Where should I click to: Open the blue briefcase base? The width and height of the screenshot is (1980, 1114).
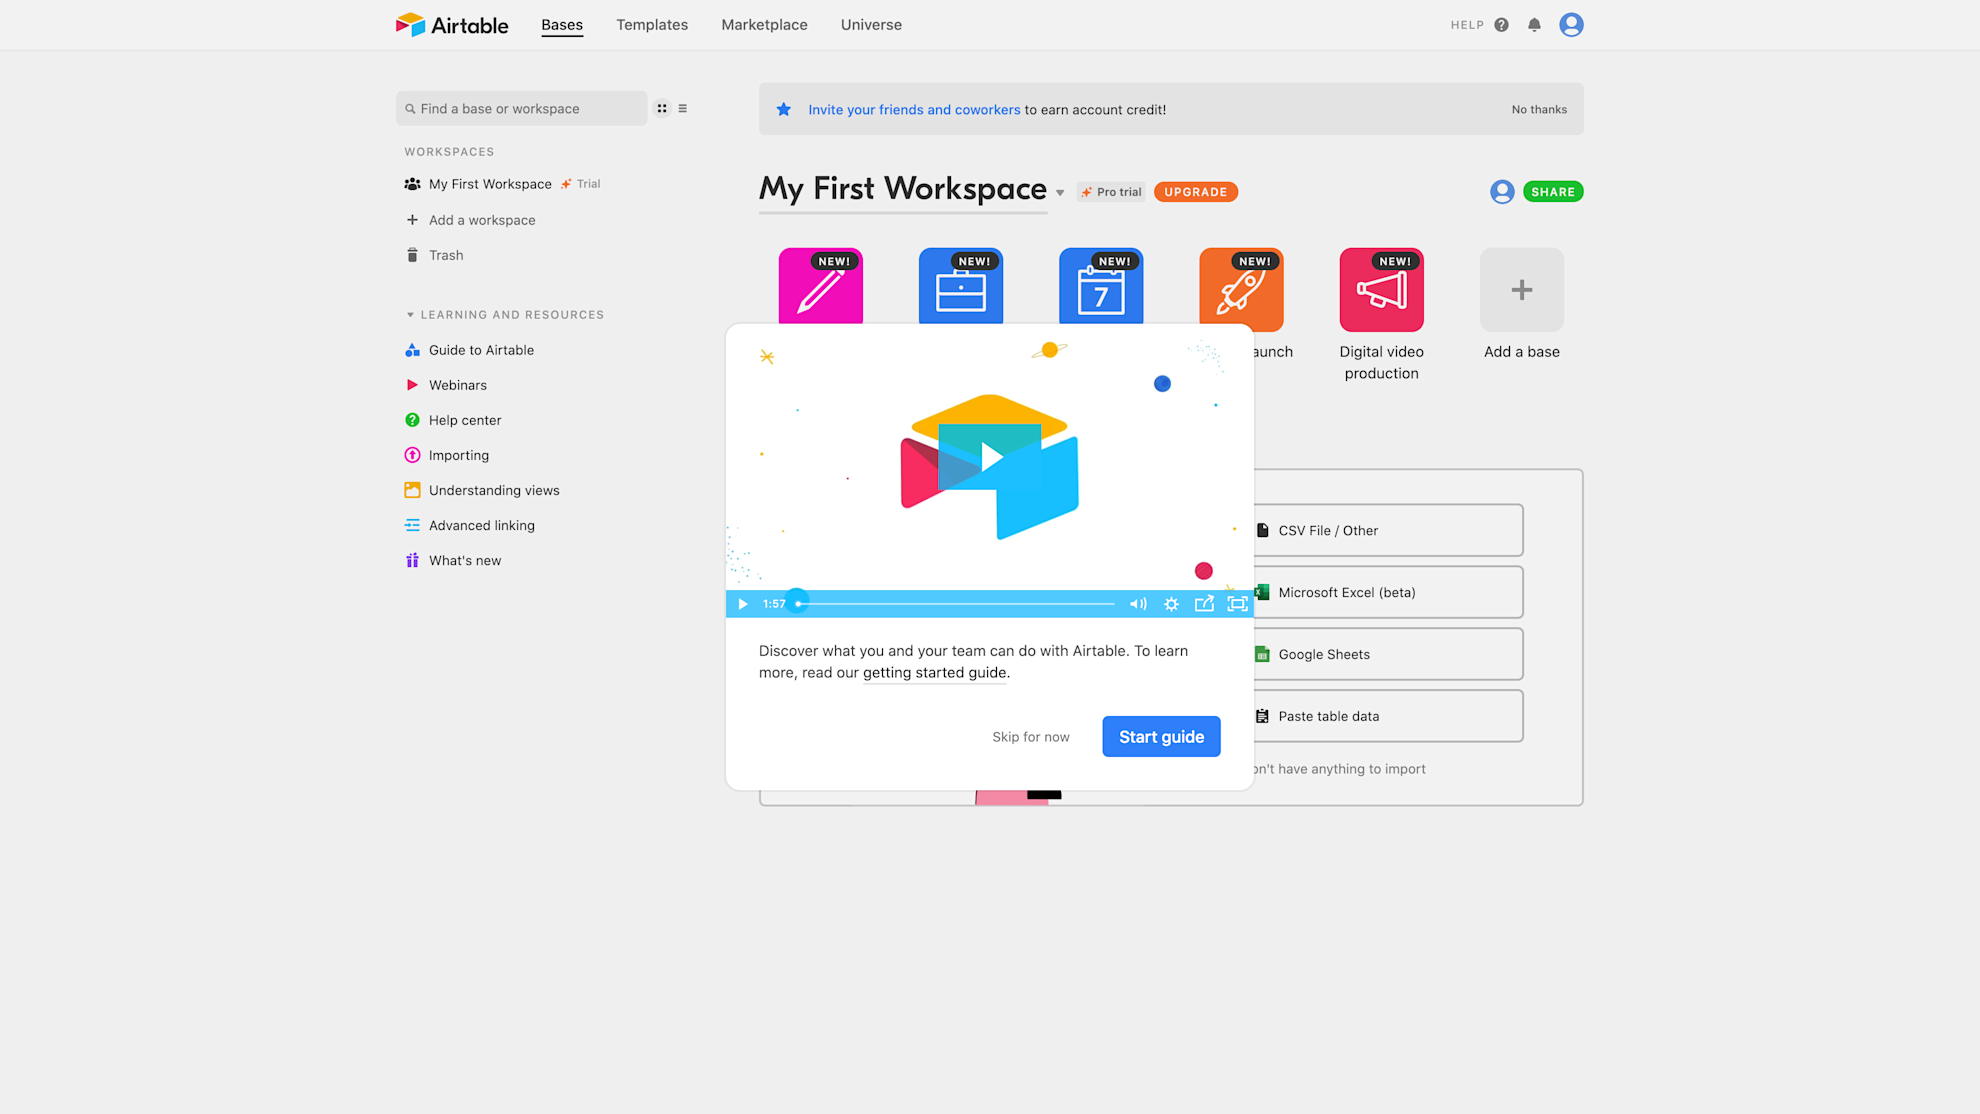(961, 287)
